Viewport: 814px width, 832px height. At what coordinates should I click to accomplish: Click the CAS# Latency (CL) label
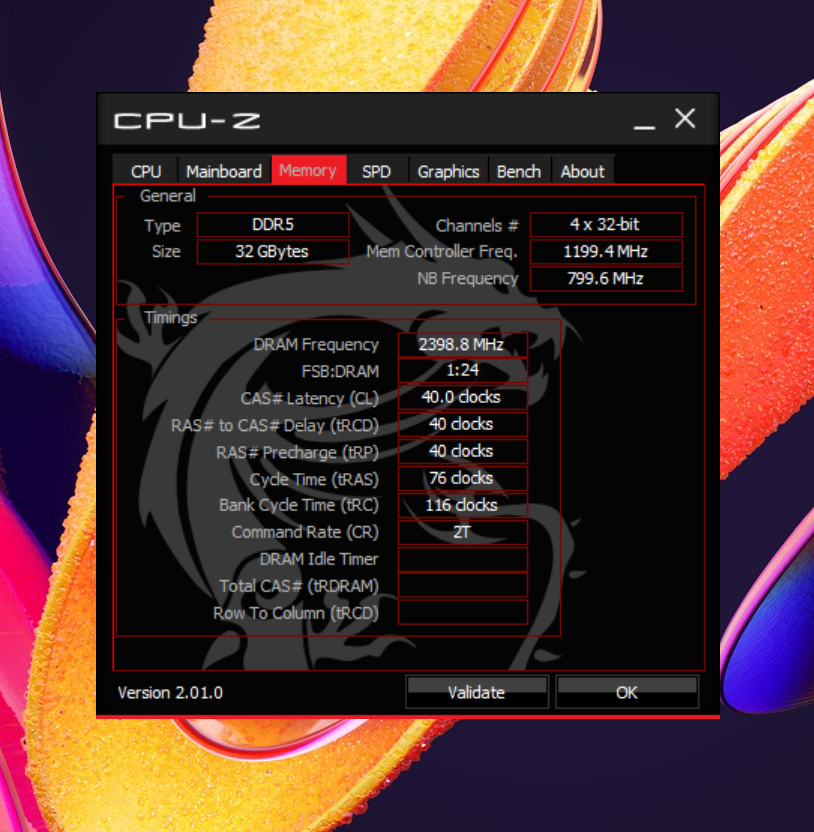coord(309,398)
